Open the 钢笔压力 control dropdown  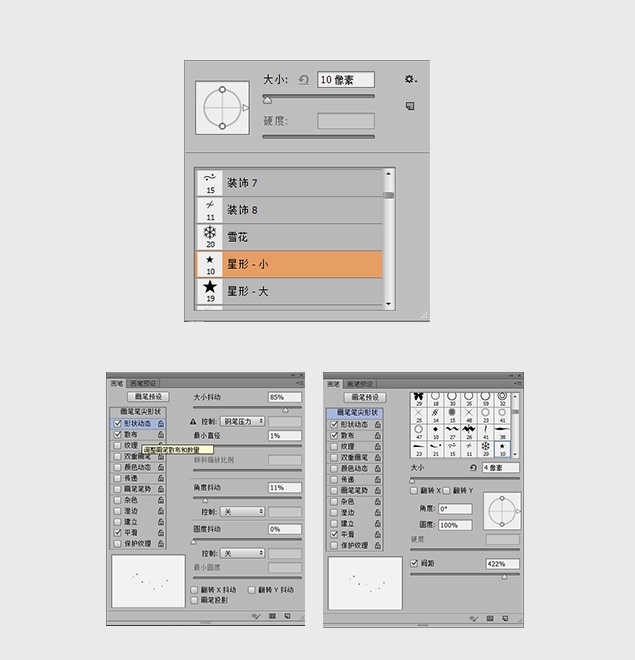(x=242, y=421)
